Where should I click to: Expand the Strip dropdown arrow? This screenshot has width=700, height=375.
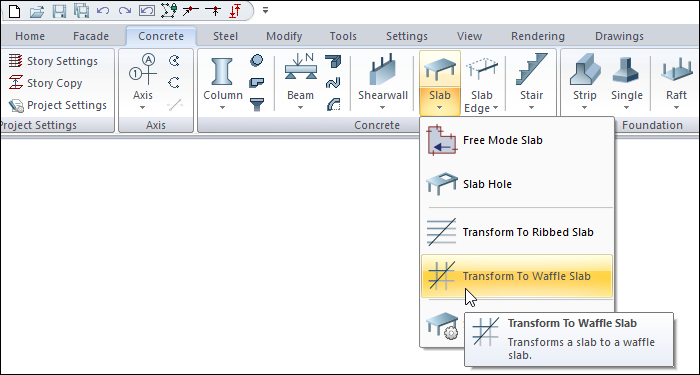(585, 107)
